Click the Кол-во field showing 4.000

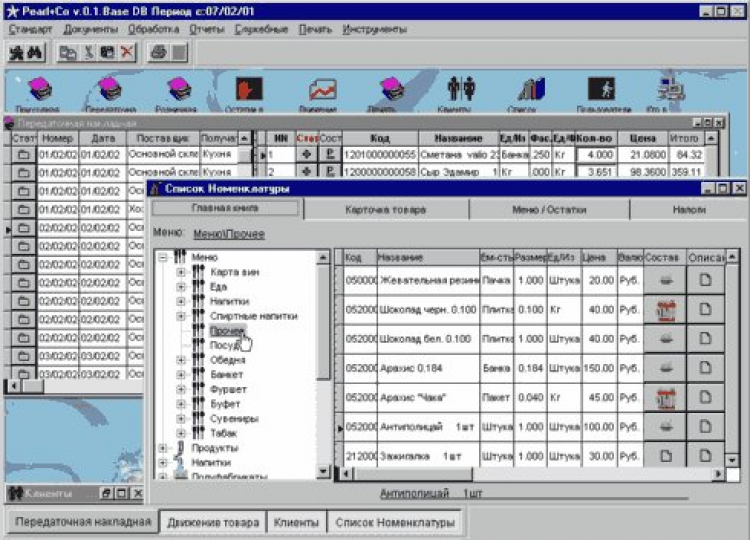595,155
